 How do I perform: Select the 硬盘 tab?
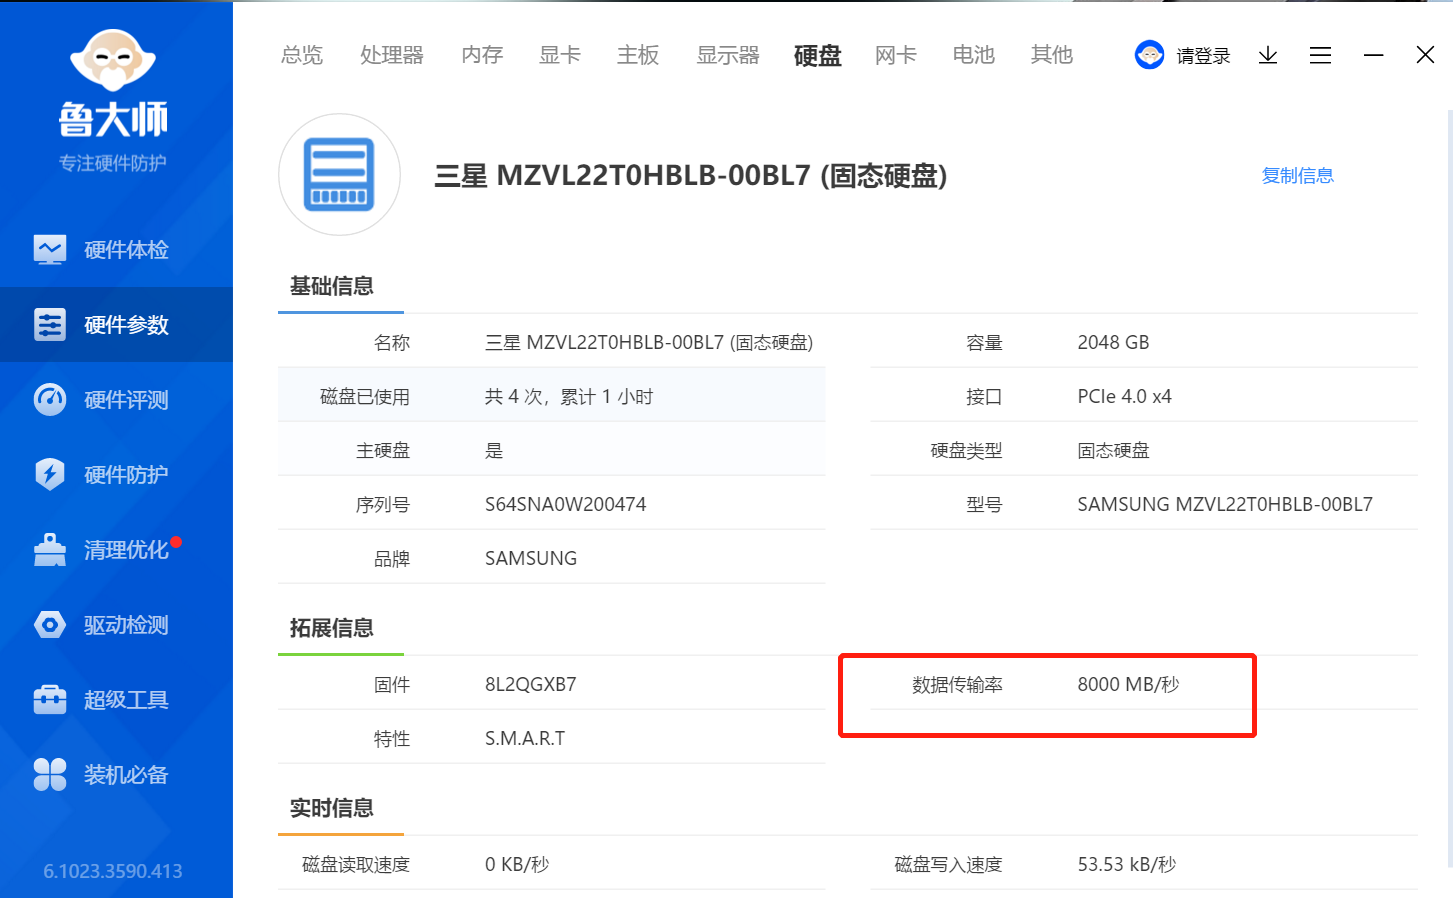[x=817, y=55]
